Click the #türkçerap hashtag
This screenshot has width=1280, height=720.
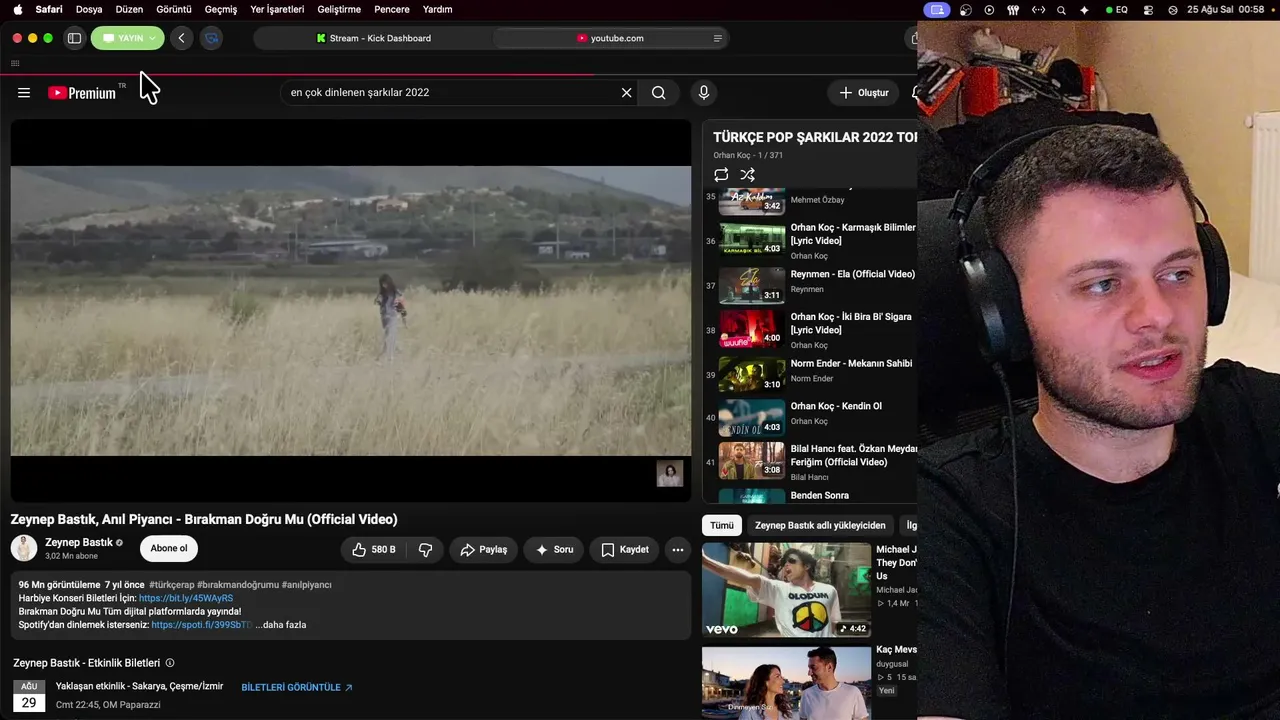tap(171, 585)
